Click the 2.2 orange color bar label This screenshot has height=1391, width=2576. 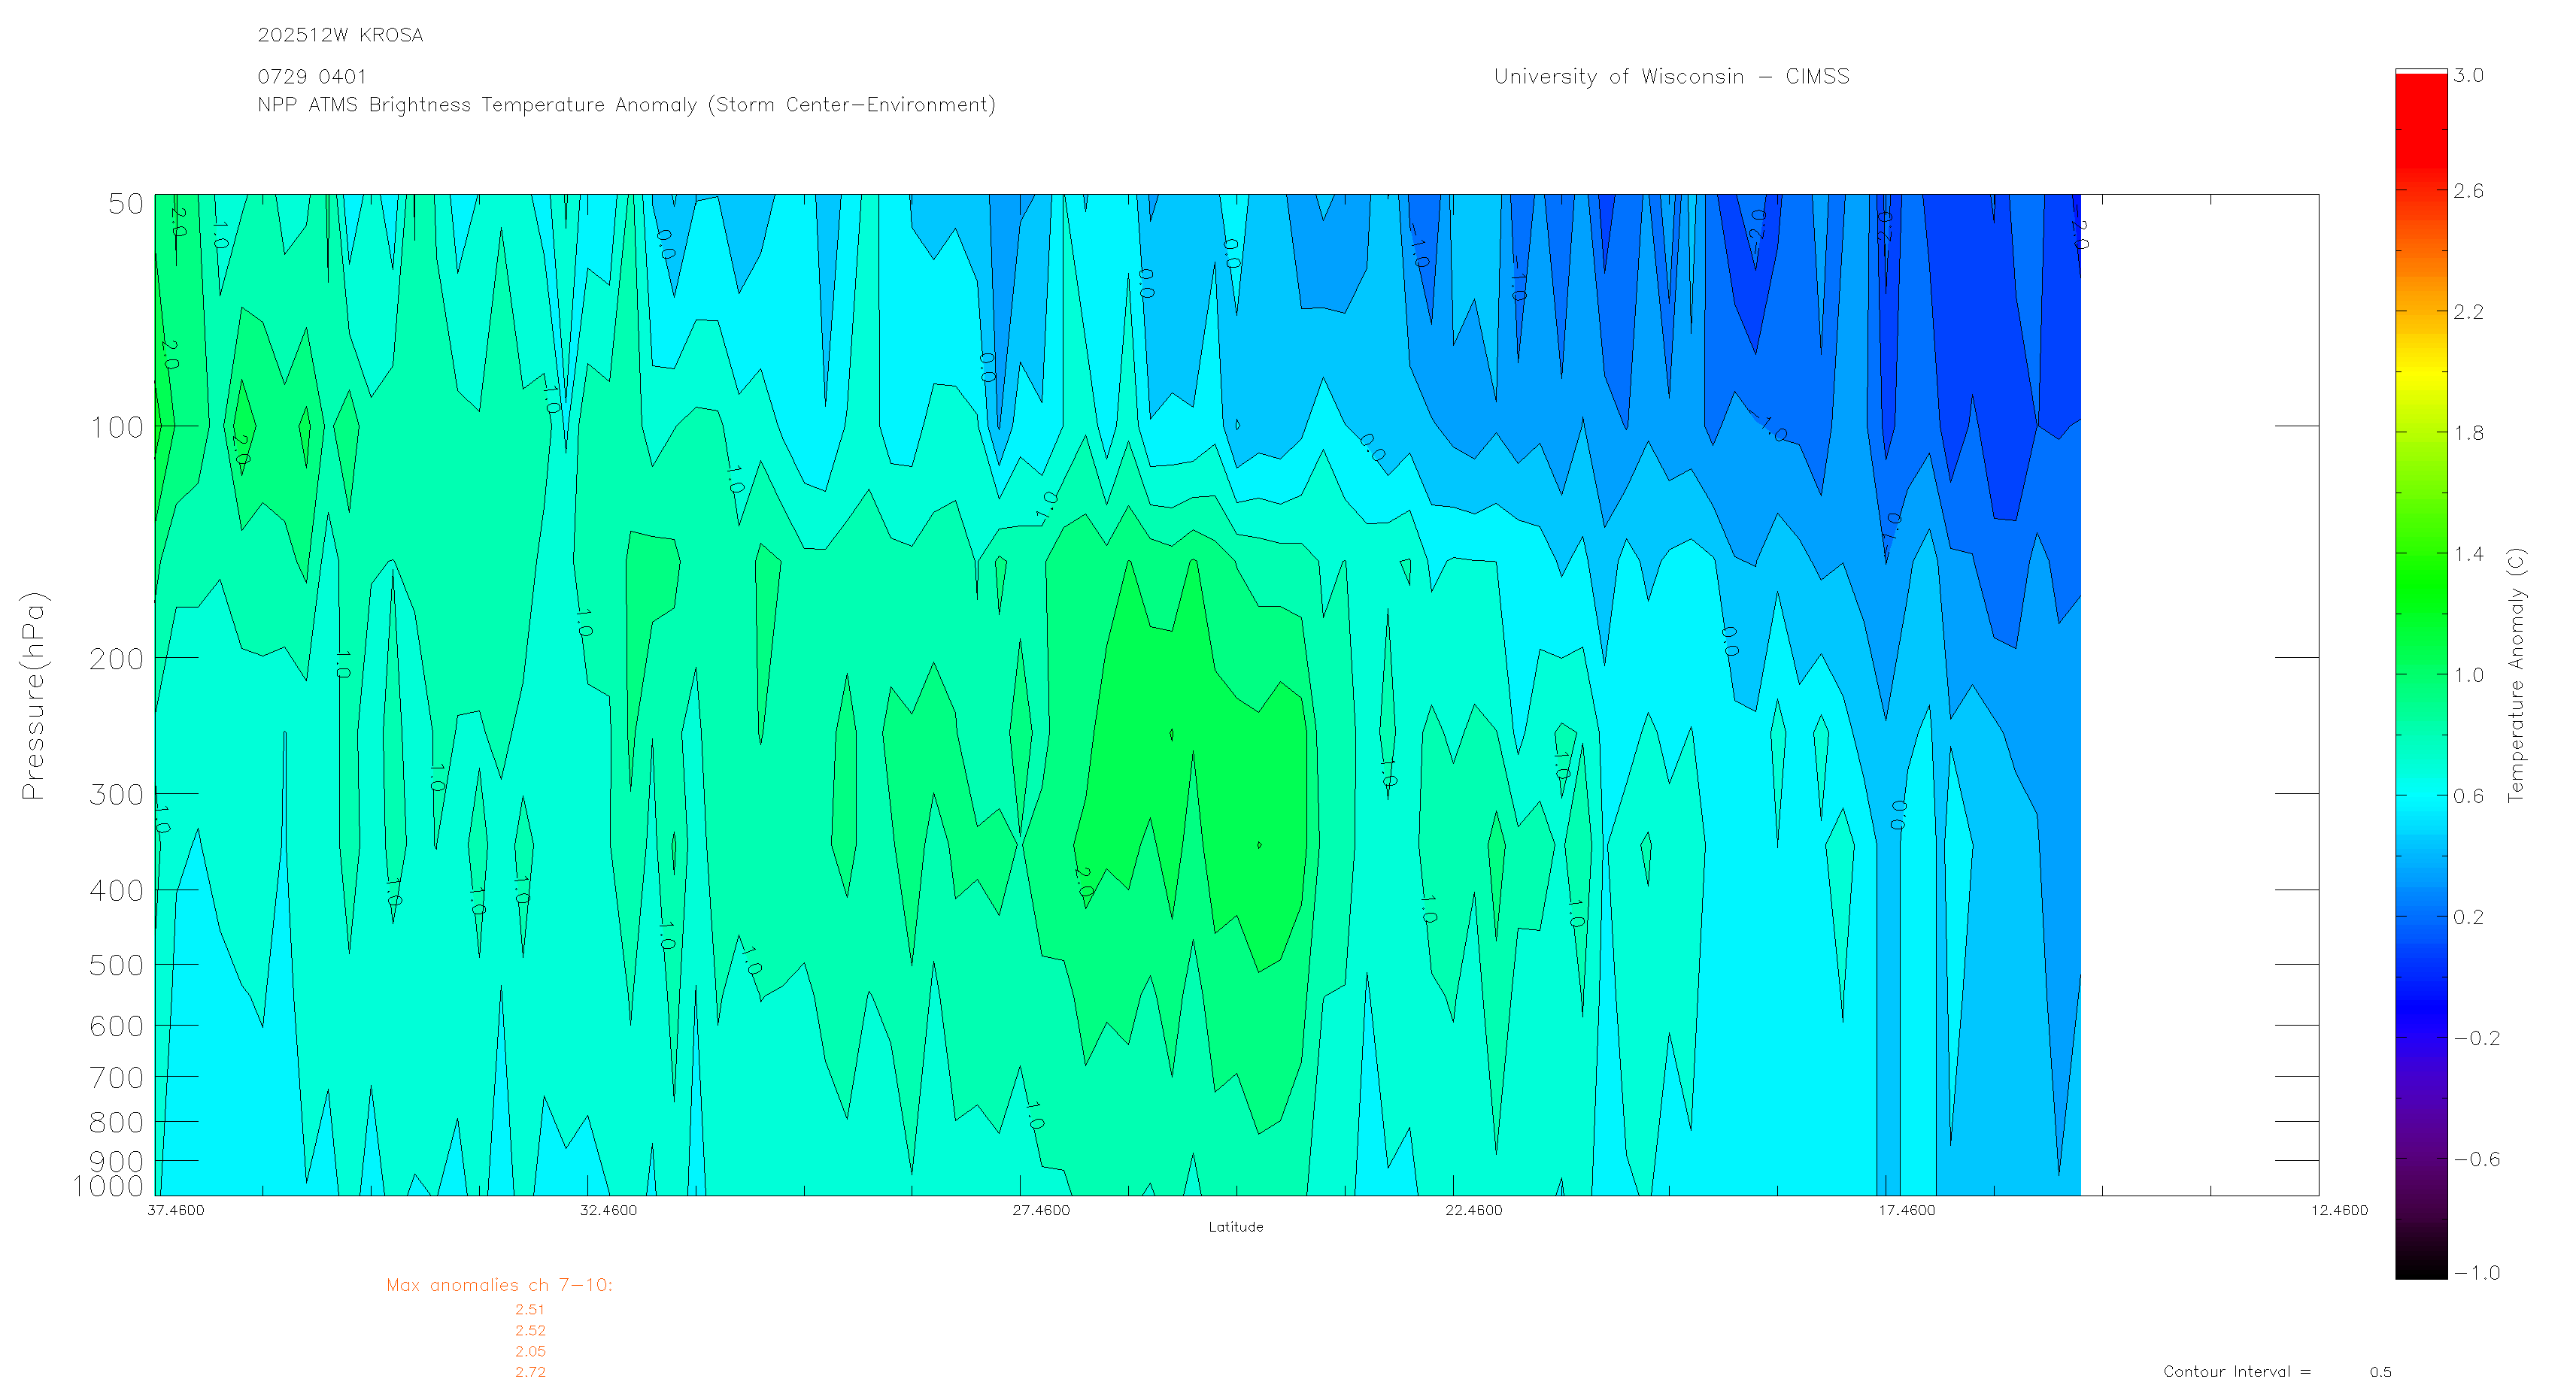(x=2468, y=312)
